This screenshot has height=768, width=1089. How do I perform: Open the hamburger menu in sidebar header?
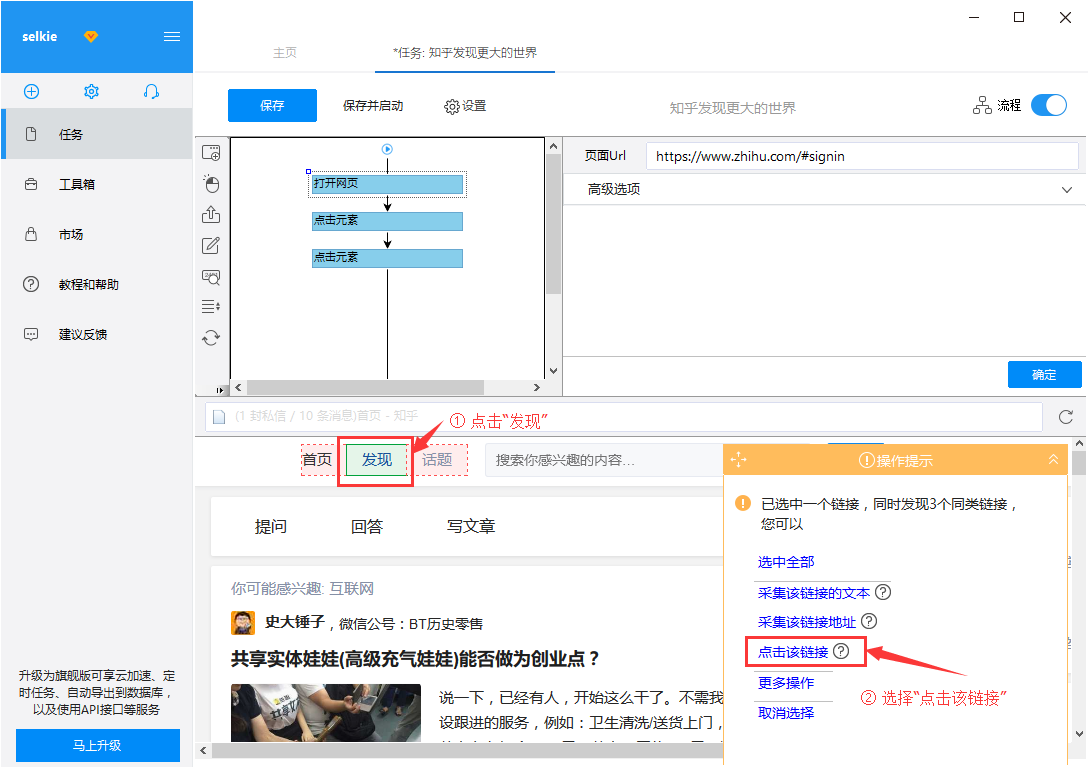click(172, 37)
